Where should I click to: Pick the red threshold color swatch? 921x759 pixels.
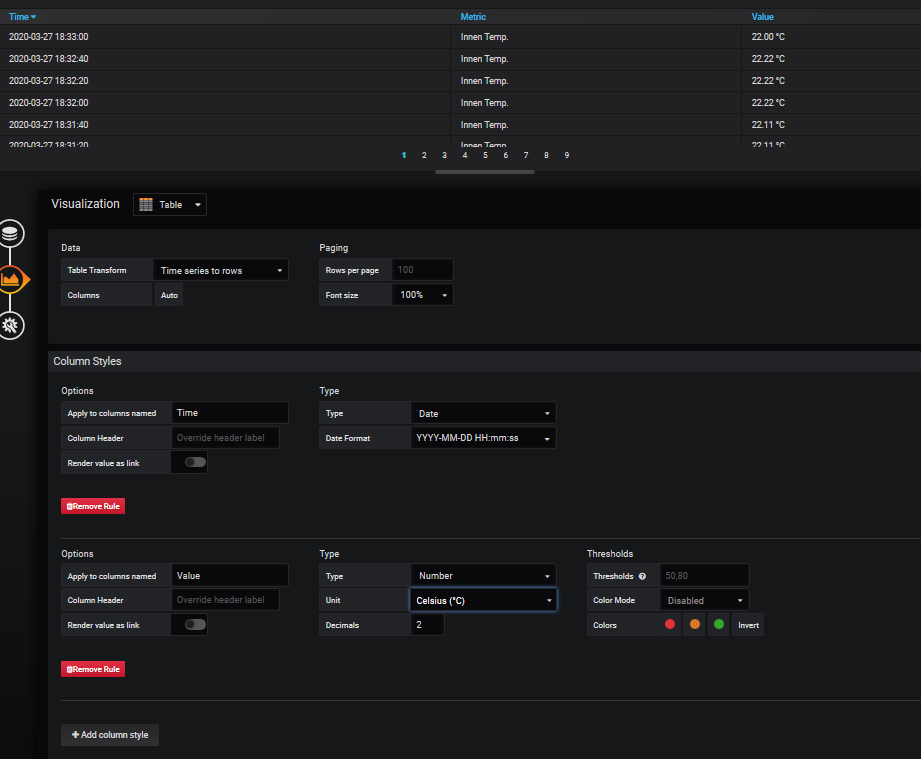click(x=670, y=625)
